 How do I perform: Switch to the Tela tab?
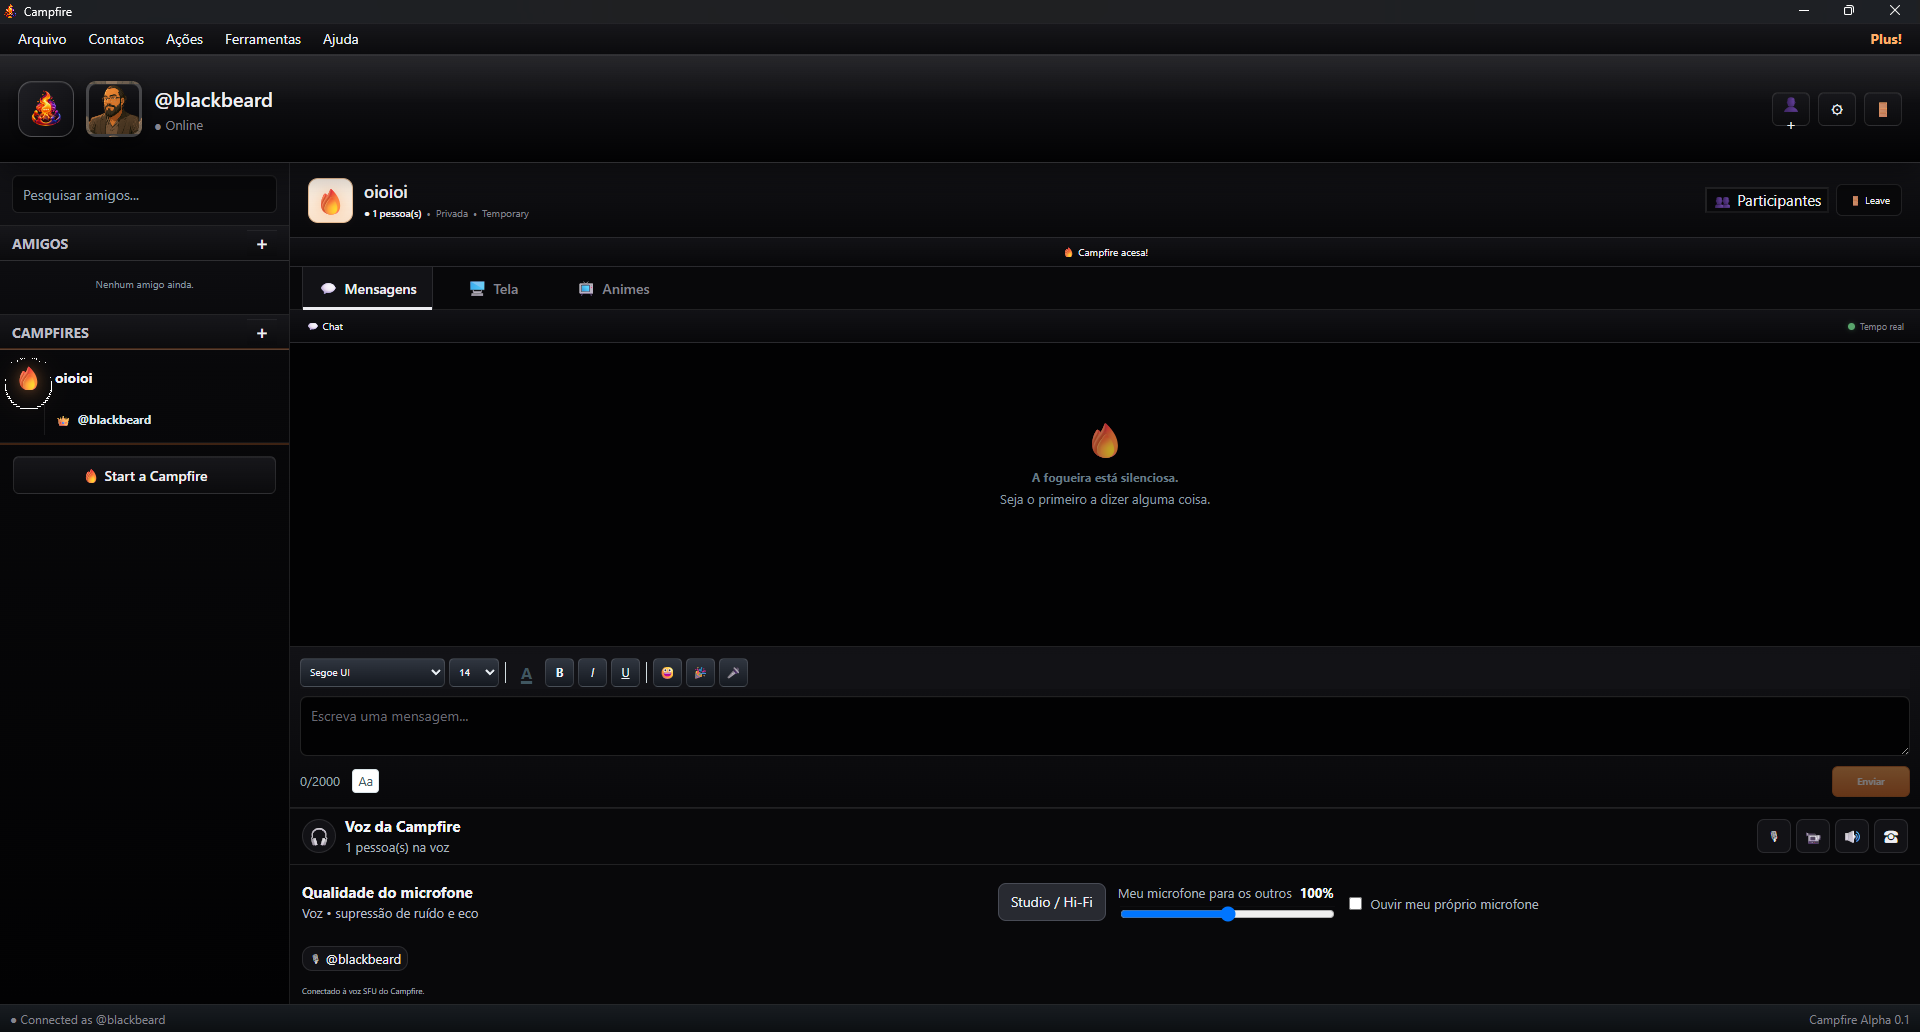point(494,289)
